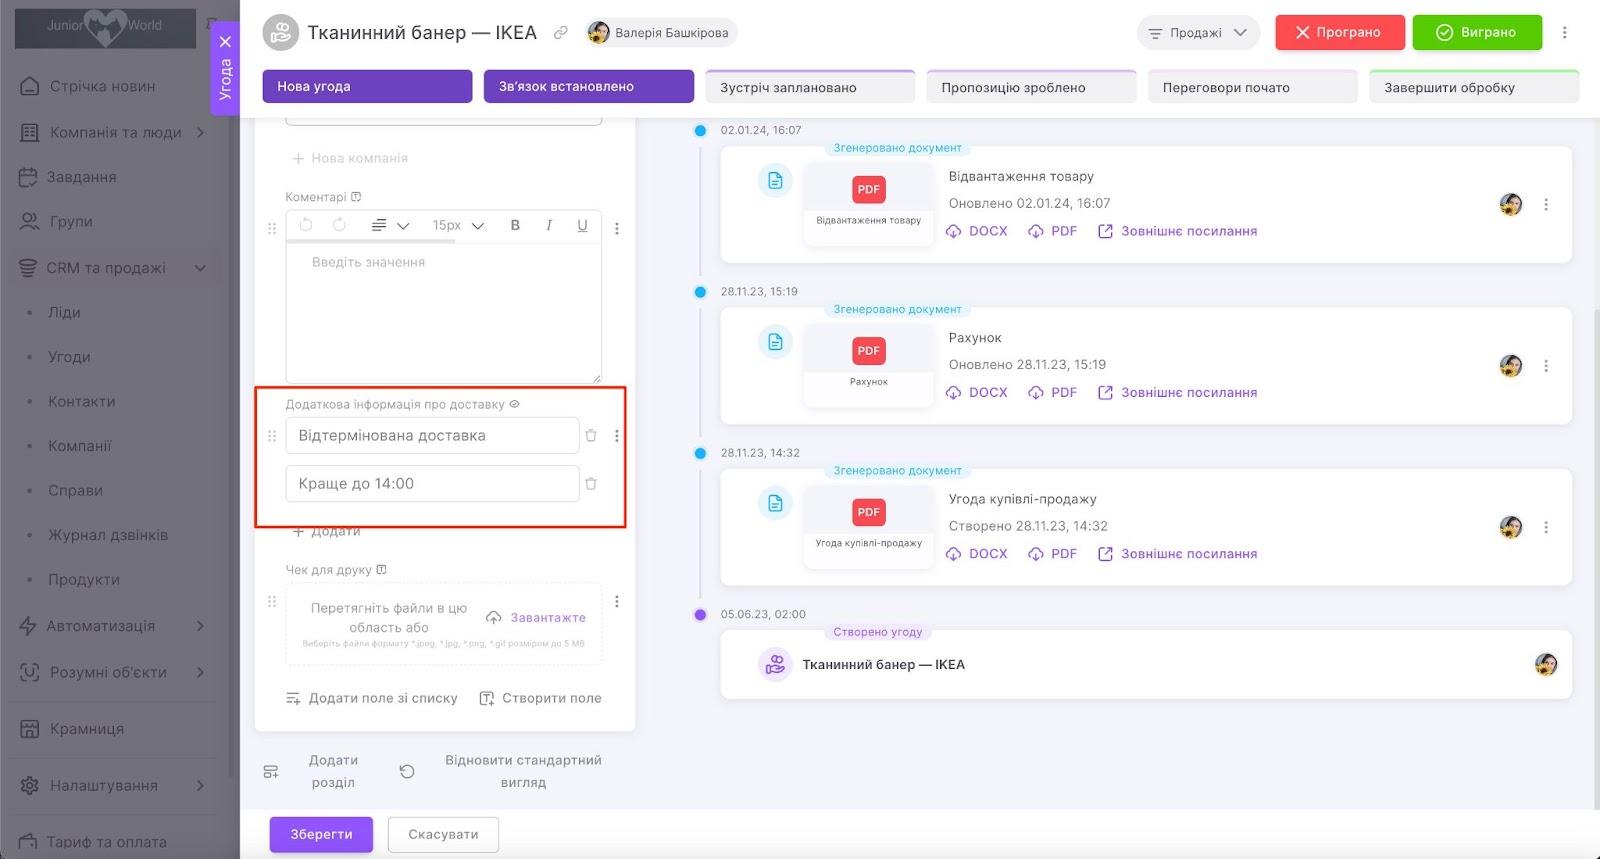This screenshot has height=859, width=1600.
Task: Open Угоди in CRM sidebar
Action: 69,357
